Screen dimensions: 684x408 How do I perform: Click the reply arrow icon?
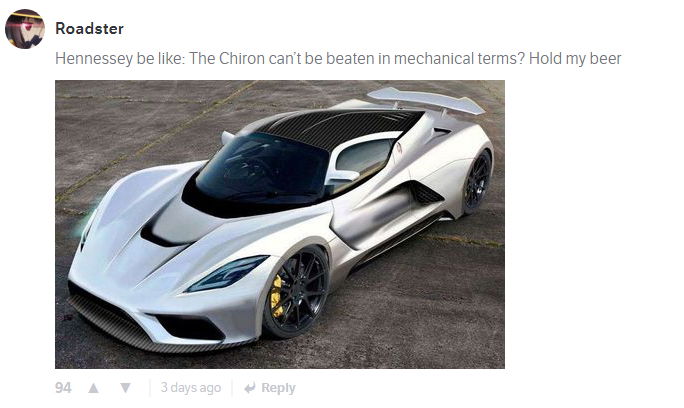[250, 387]
